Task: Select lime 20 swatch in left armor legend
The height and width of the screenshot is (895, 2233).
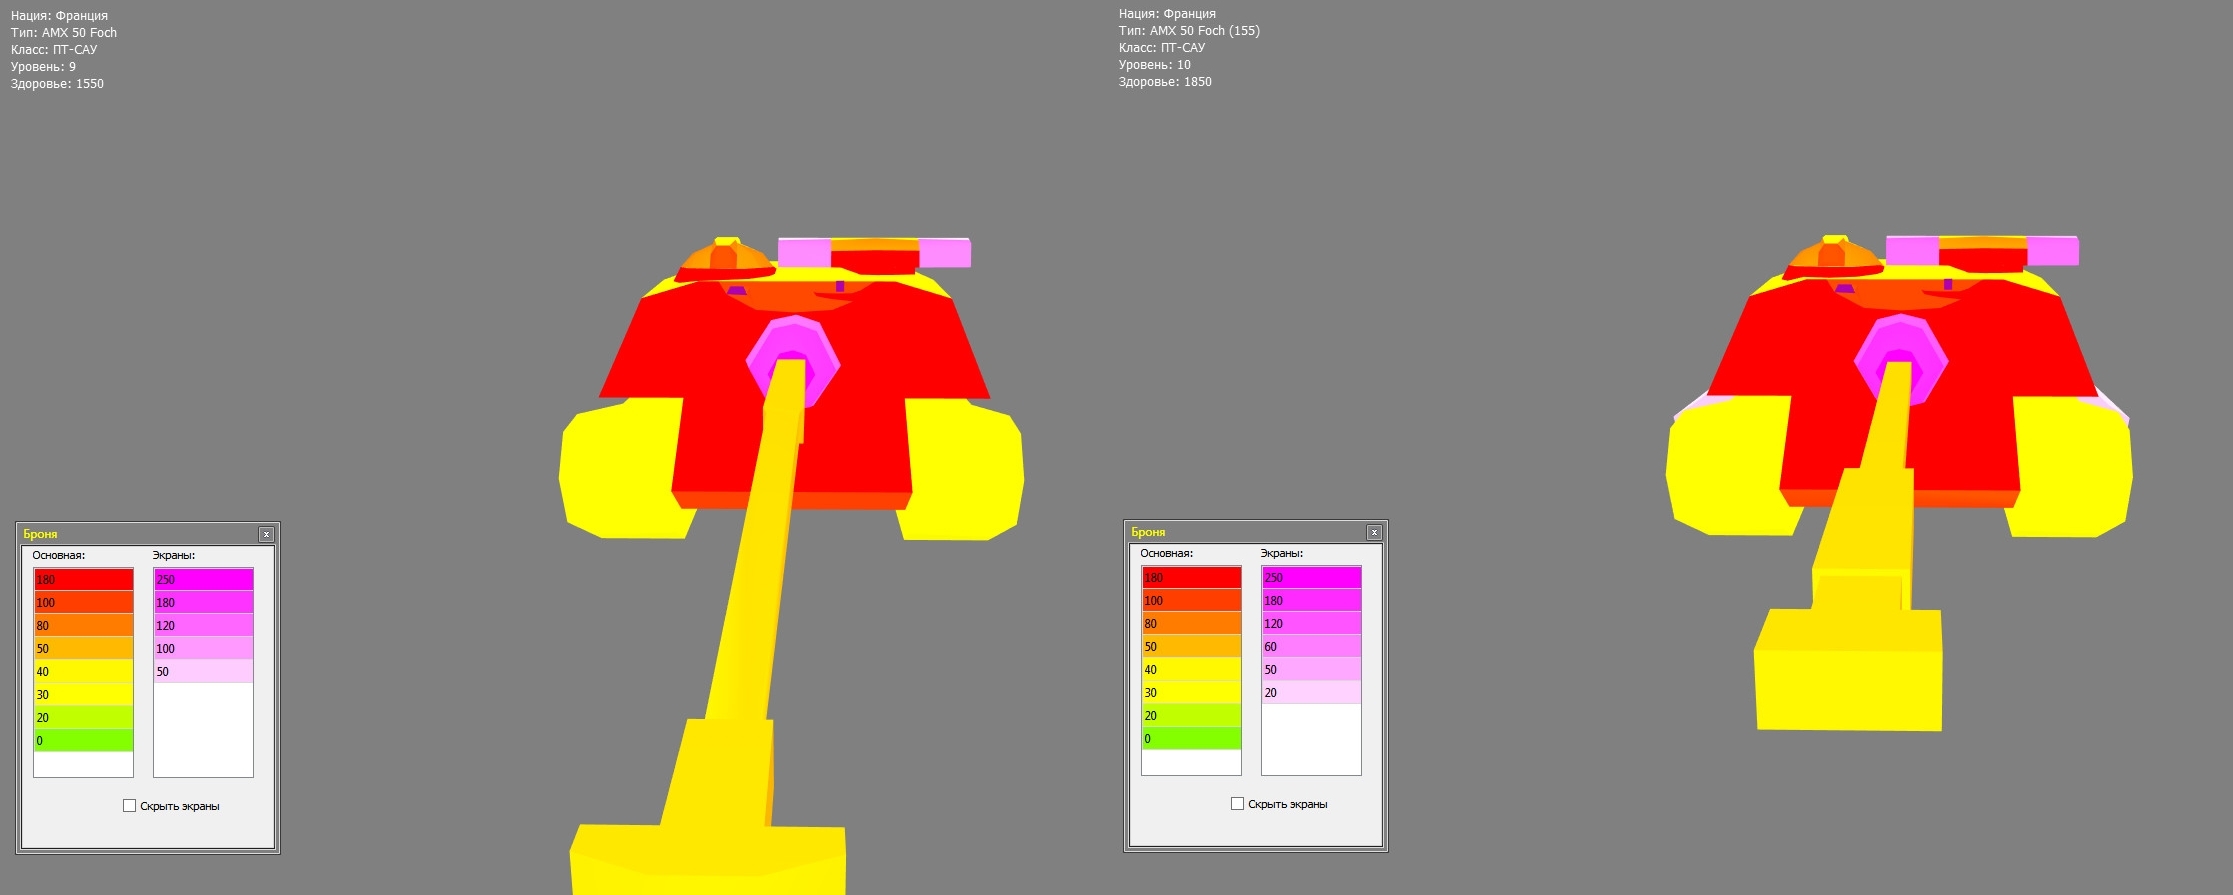Action: coord(84,718)
